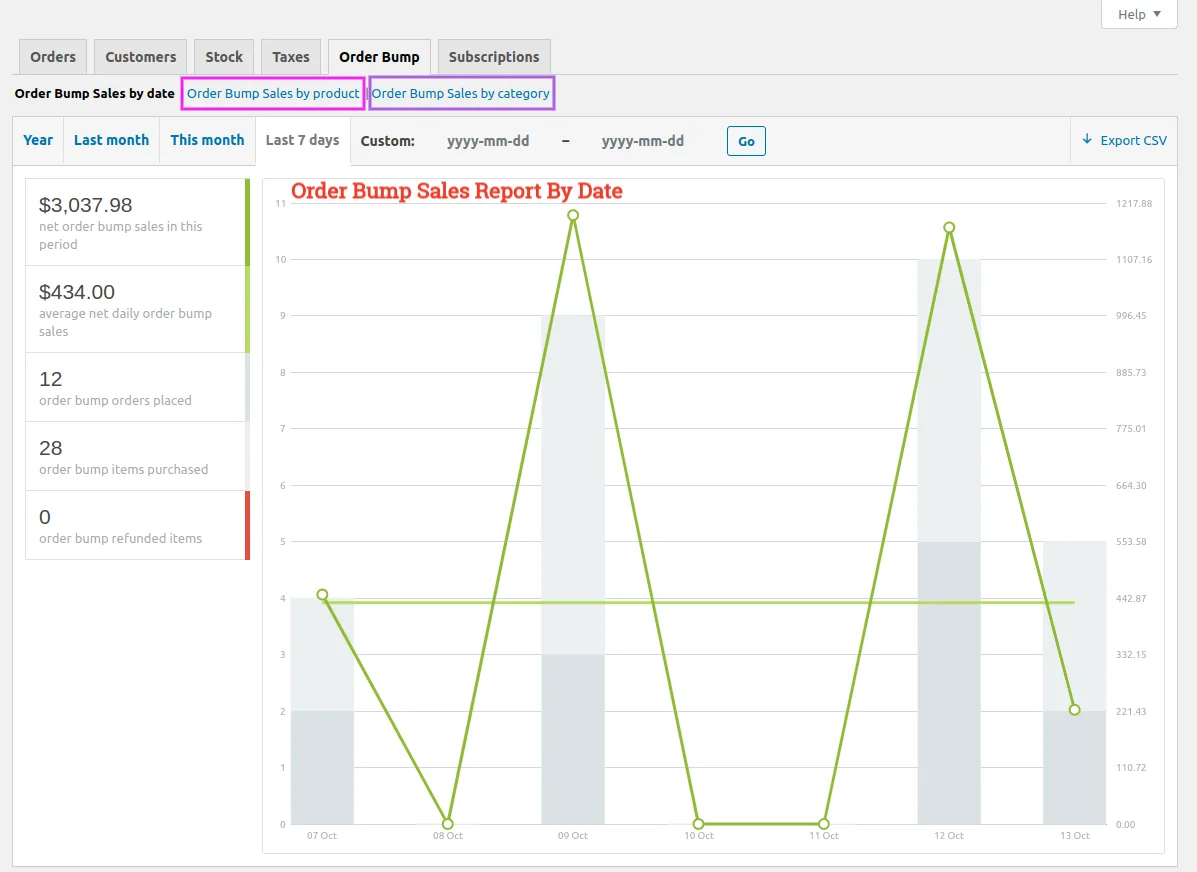Click the Export CSV download icon
The height and width of the screenshot is (872, 1197).
point(1086,140)
